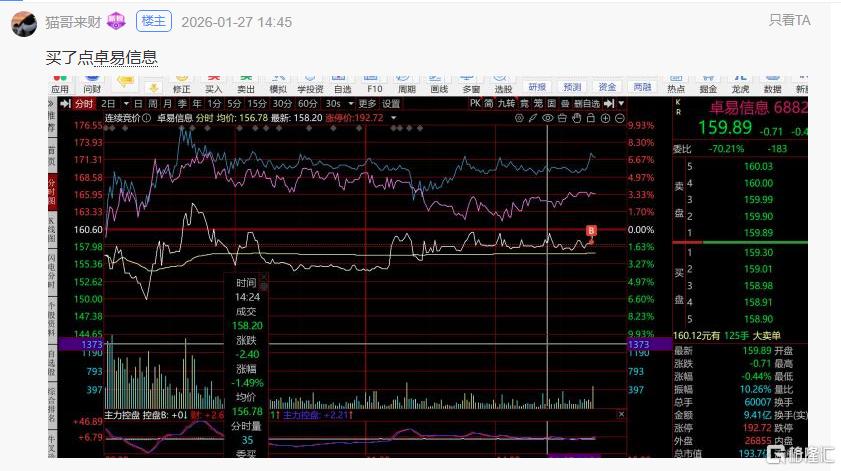Click the 买入 buy button
The height and width of the screenshot is (471, 841).
click(x=213, y=85)
